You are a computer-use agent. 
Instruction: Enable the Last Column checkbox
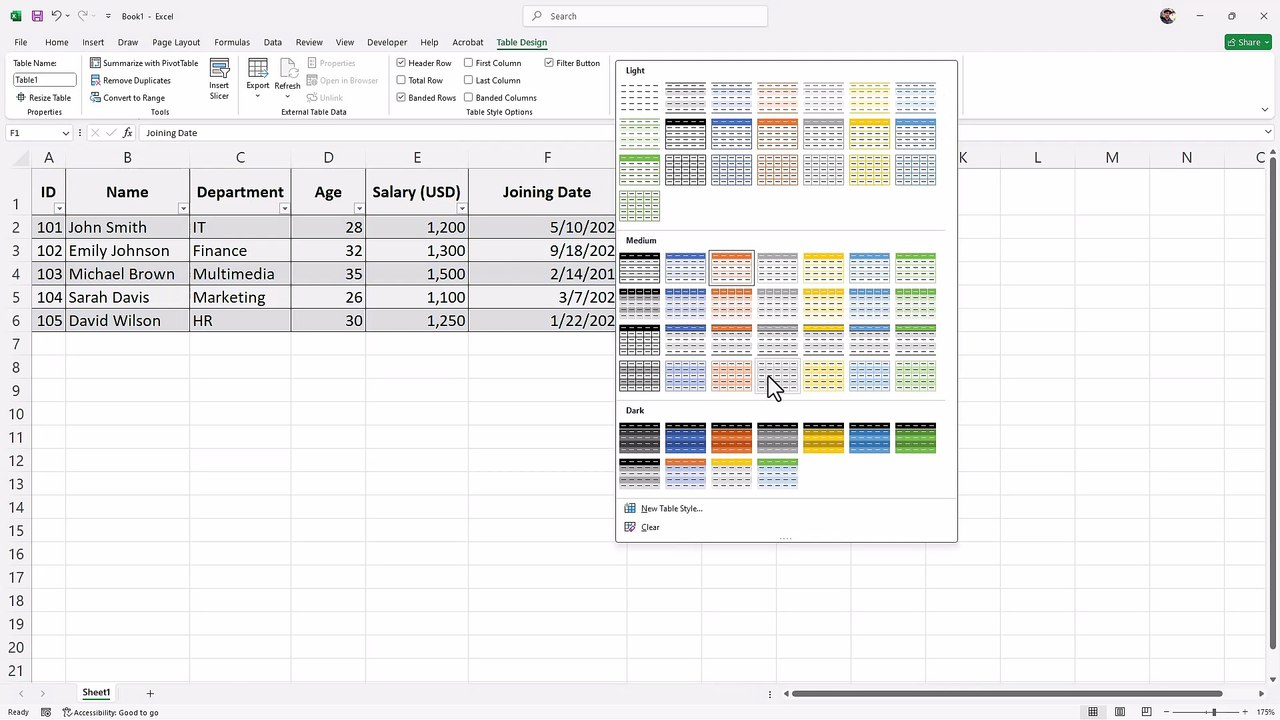(468, 80)
